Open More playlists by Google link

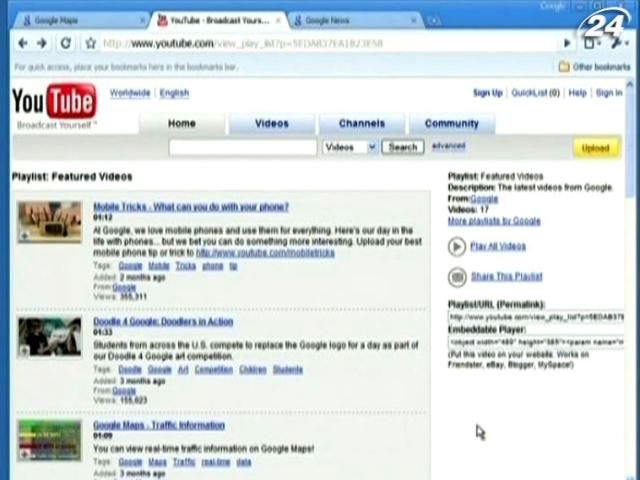click(x=494, y=221)
